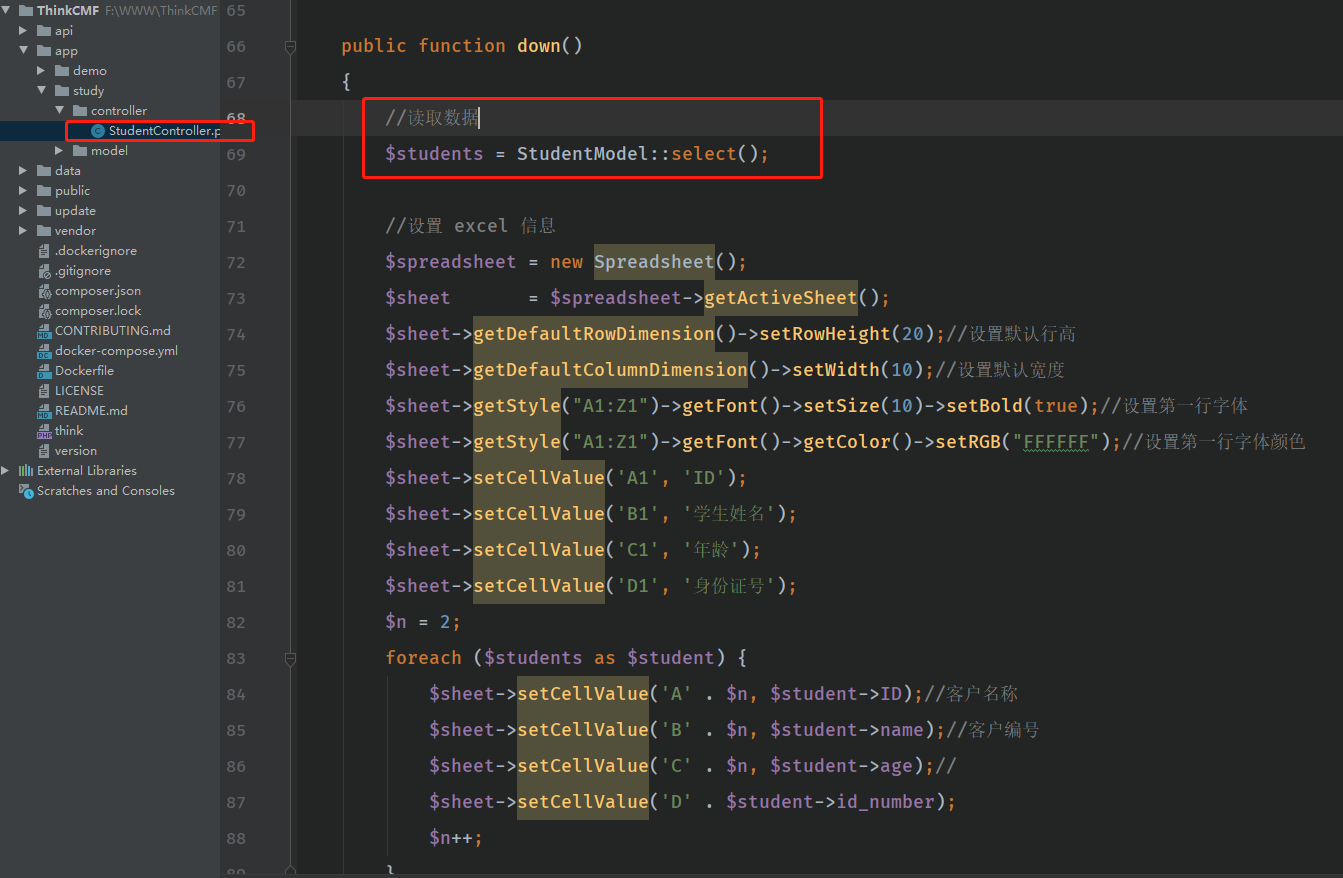The image size is (1343, 878).
Task: Click the vendor folder icon
Action: tap(44, 231)
